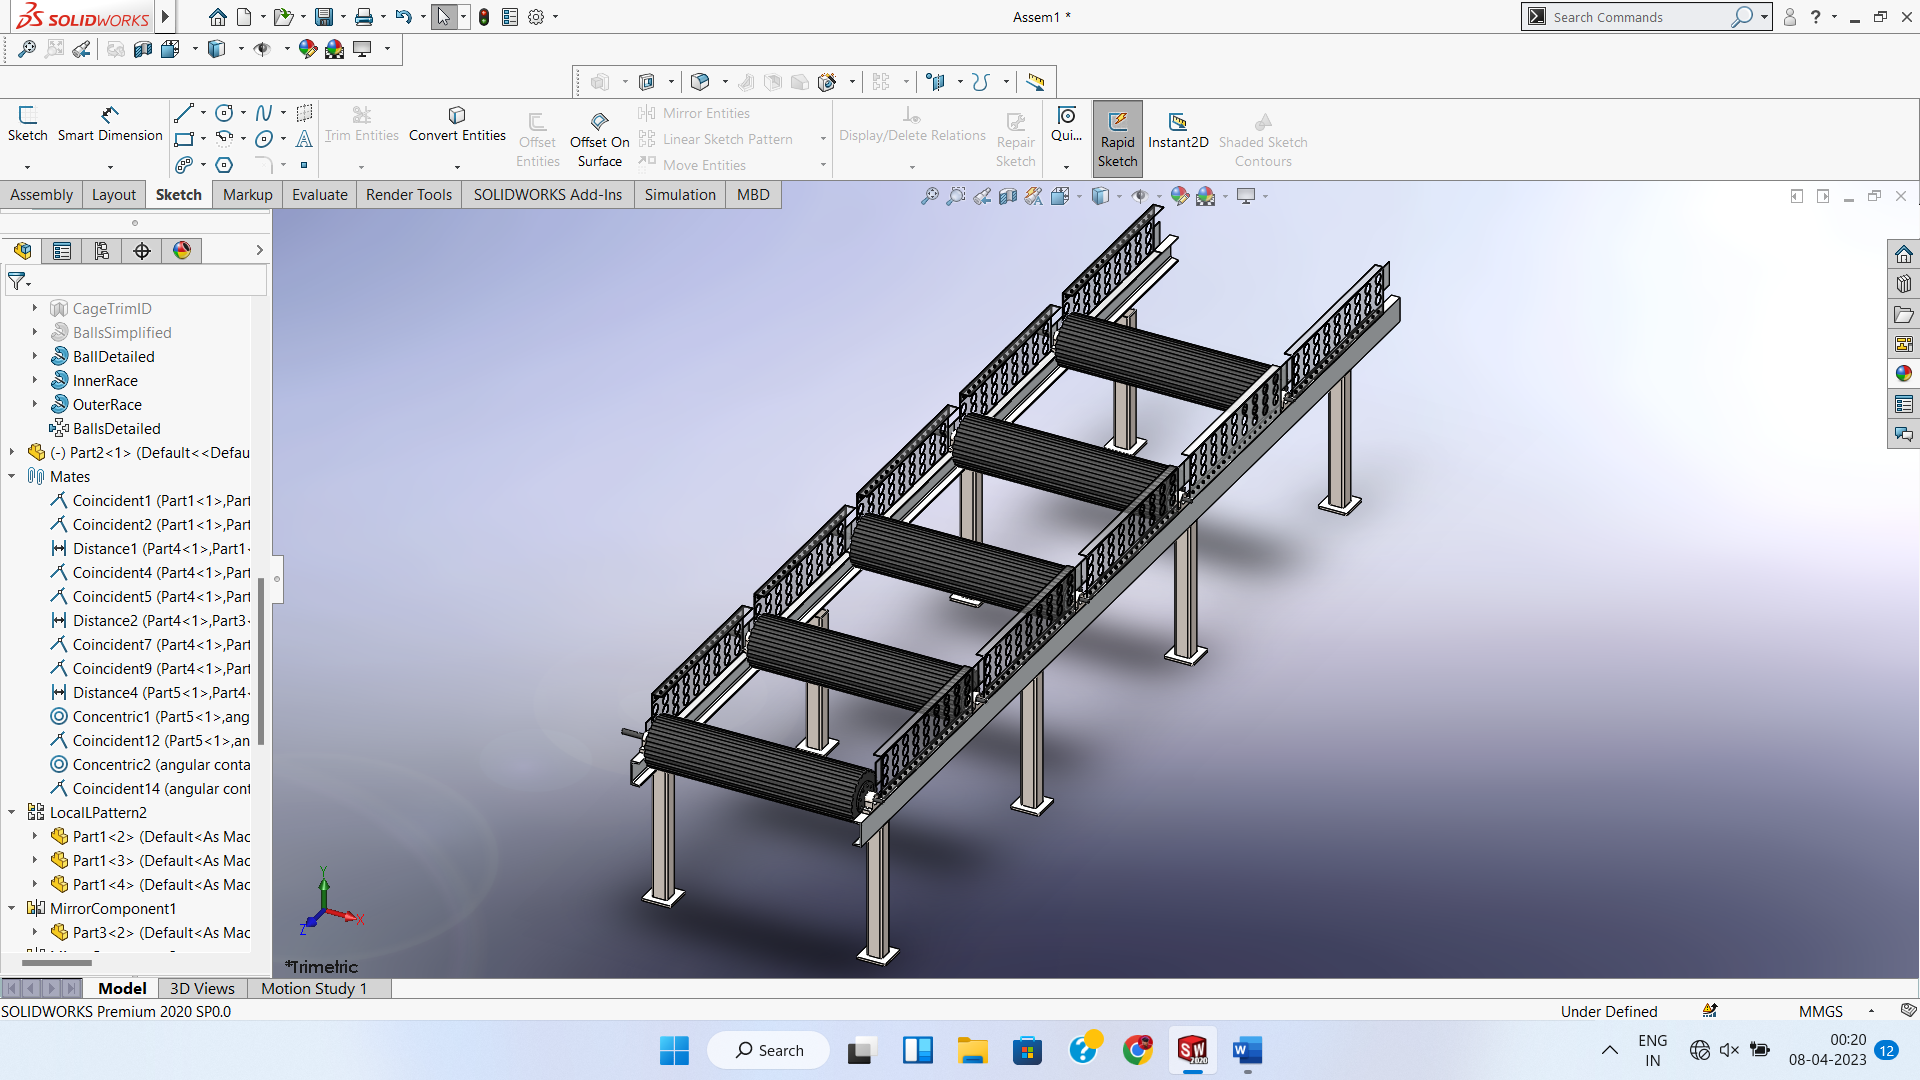
Task: Select the sketch Point tool
Action: (x=304, y=165)
